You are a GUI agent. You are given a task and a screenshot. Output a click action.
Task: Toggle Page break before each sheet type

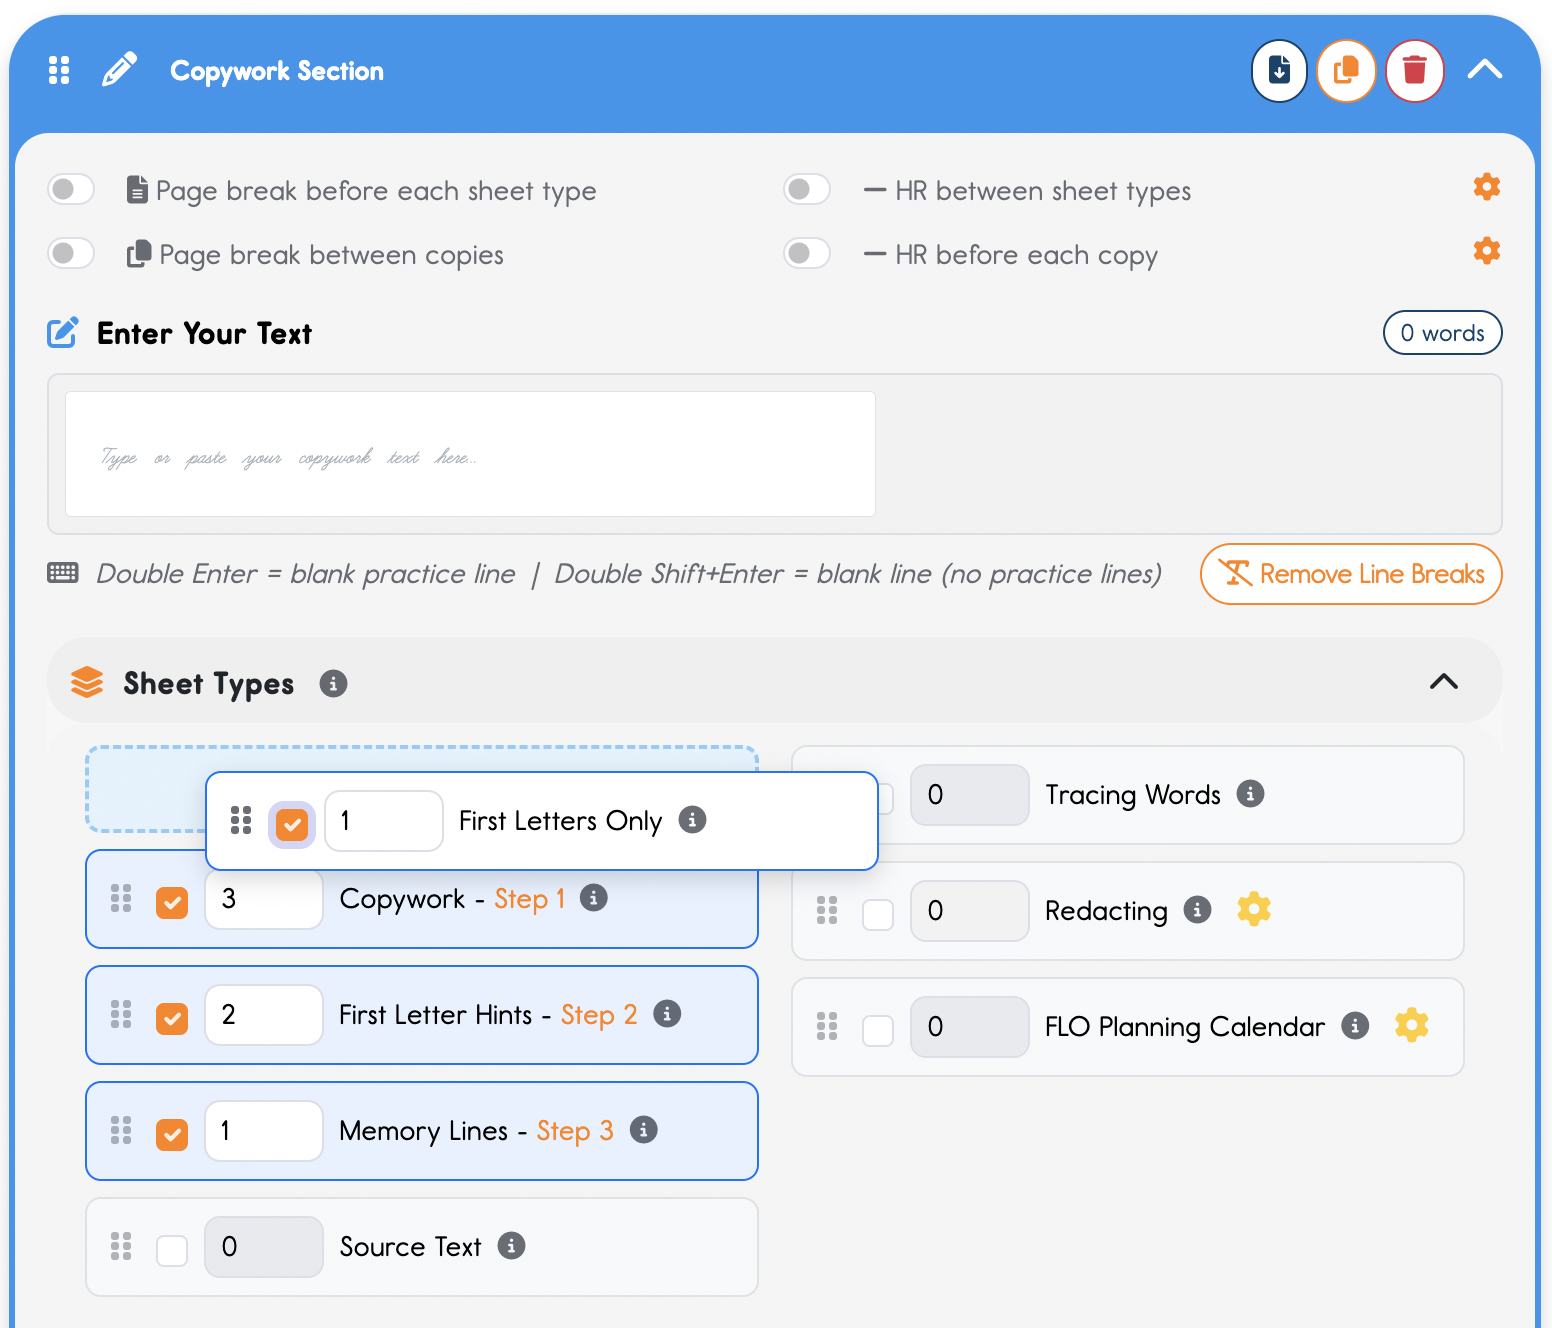click(x=71, y=190)
